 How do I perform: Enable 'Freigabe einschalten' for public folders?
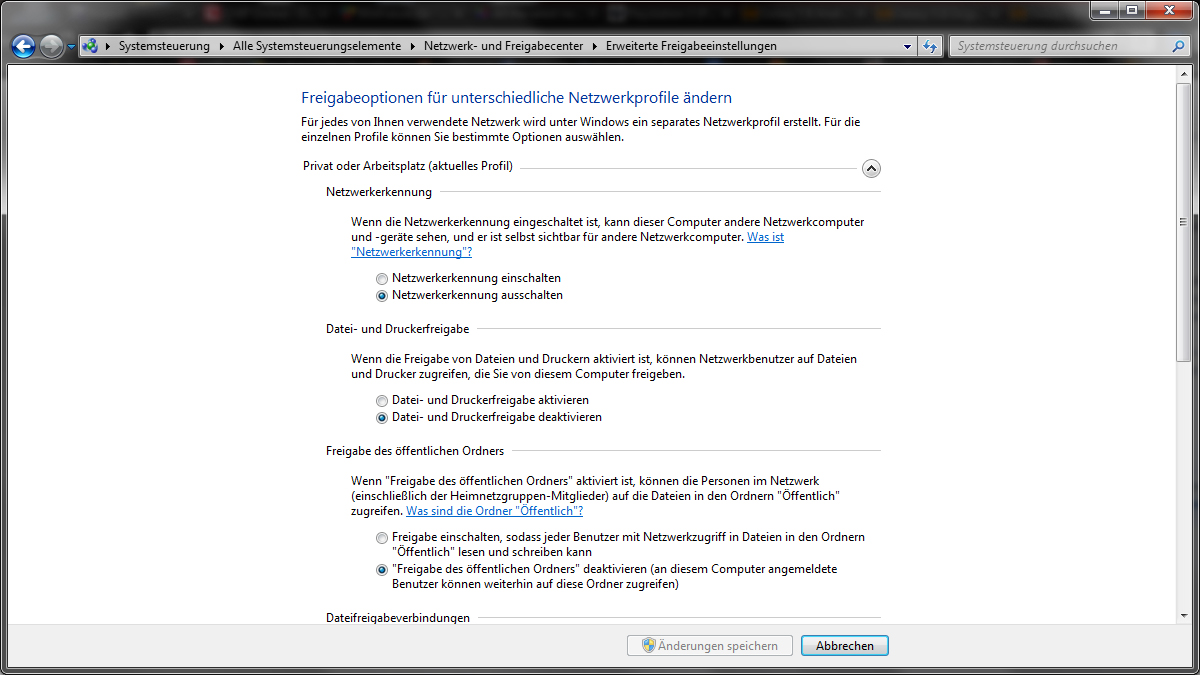(x=382, y=538)
